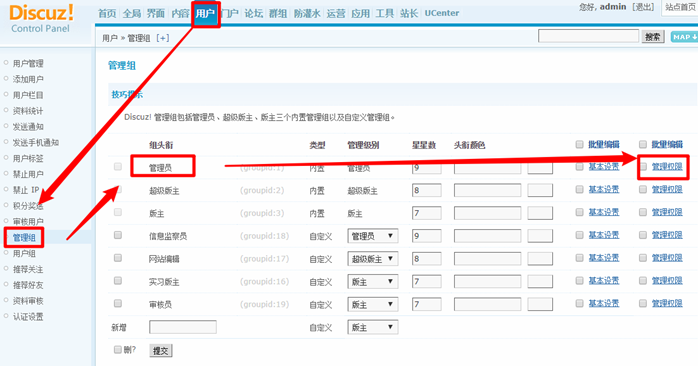Click the color swatch box for 版主

pos(540,213)
